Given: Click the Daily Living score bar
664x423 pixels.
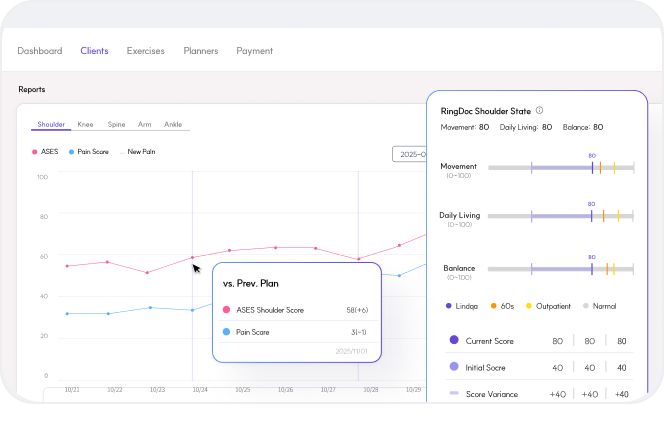Looking at the screenshot, I should (561, 216).
